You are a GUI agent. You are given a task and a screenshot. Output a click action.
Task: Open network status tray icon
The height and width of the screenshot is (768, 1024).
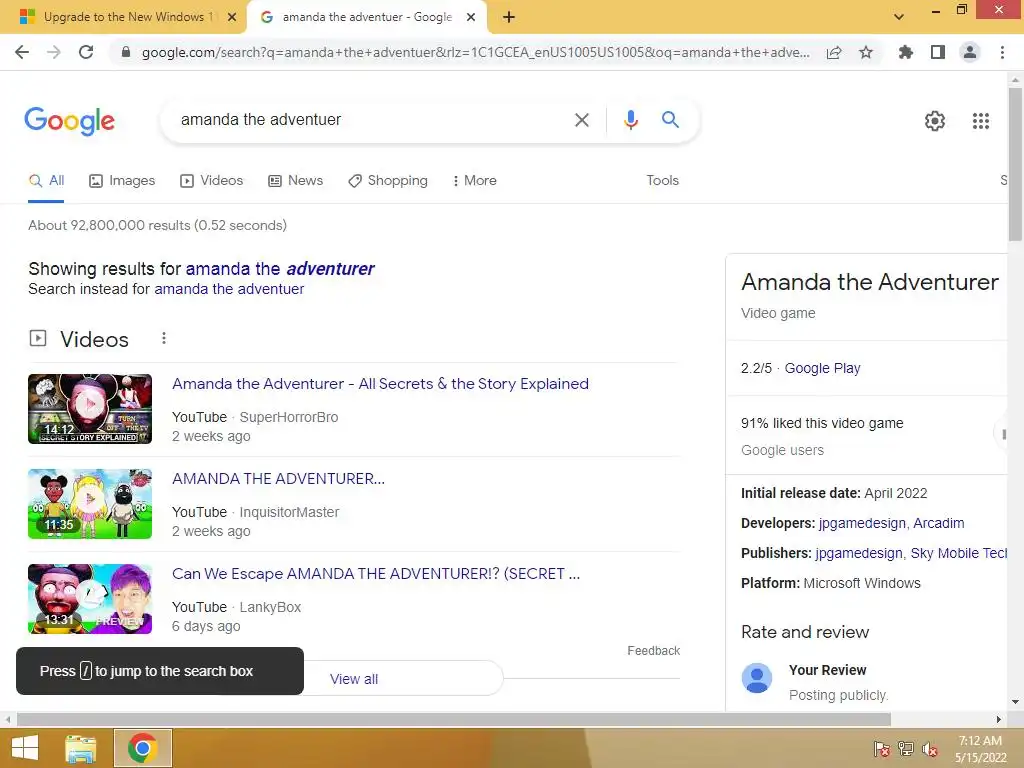(906, 749)
